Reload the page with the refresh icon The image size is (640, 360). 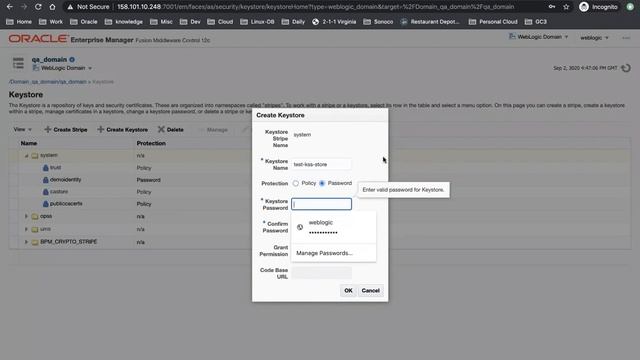pyautogui.click(x=38, y=7)
